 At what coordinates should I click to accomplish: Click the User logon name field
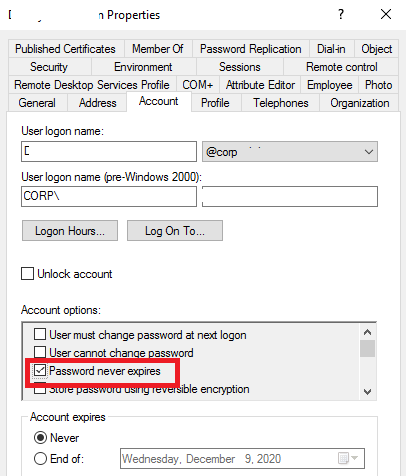pos(109,152)
